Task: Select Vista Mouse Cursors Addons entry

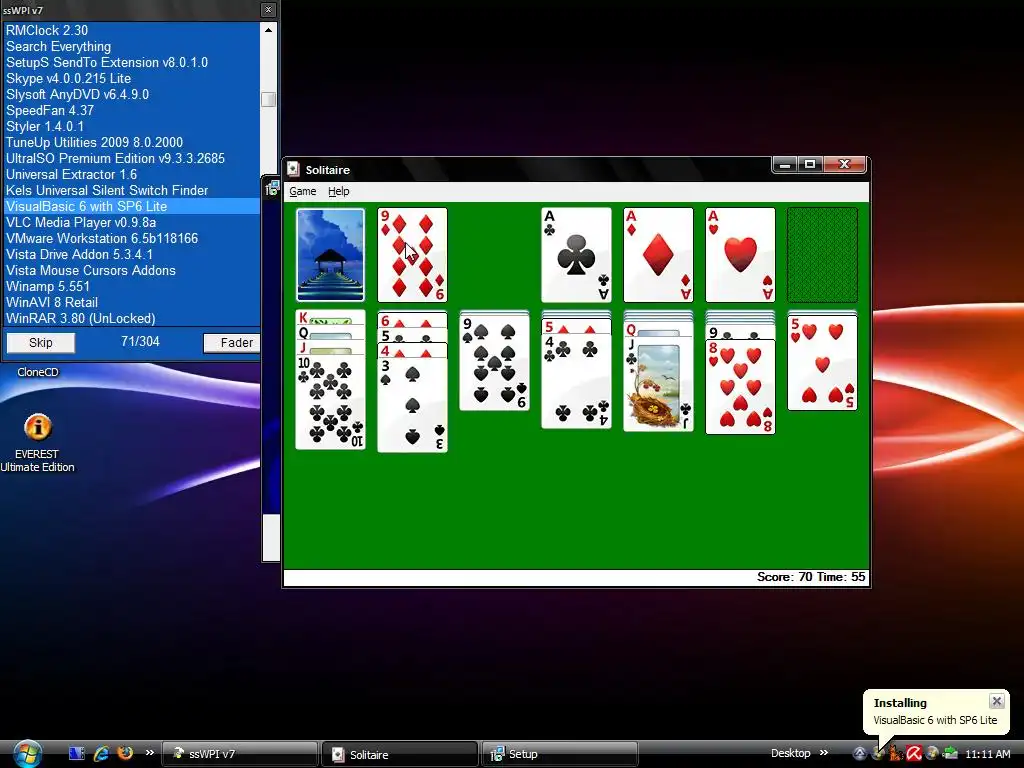Action: (x=131, y=270)
